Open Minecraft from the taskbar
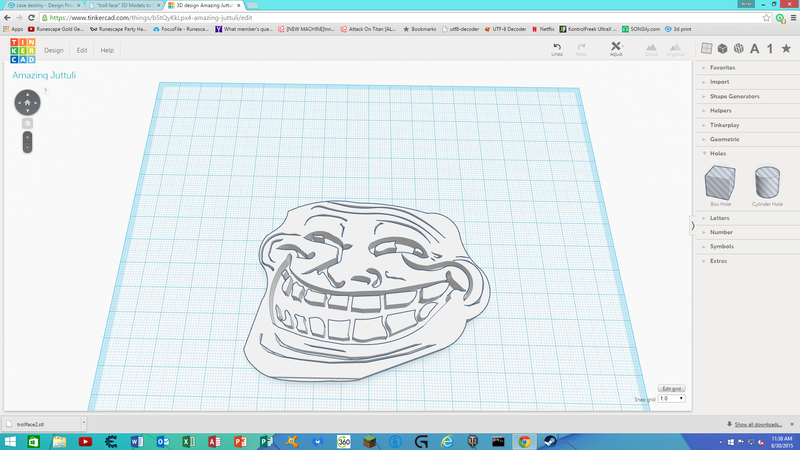 (369, 441)
